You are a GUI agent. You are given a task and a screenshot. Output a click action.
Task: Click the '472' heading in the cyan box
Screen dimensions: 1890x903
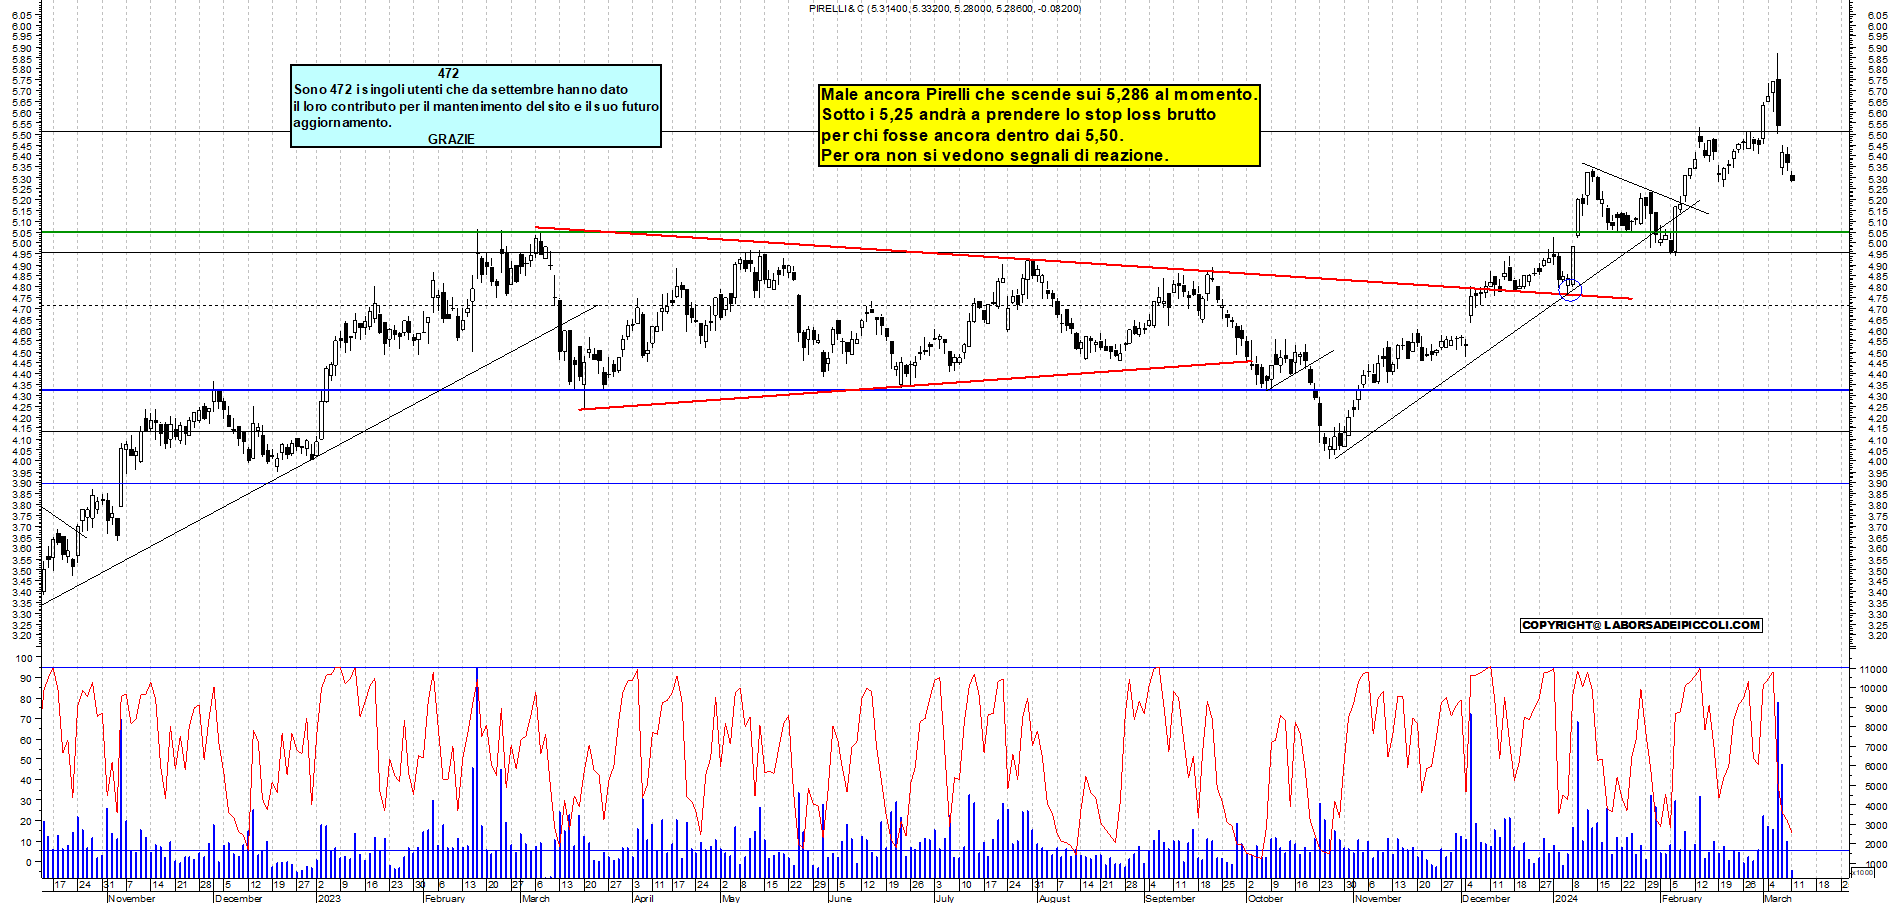point(448,73)
